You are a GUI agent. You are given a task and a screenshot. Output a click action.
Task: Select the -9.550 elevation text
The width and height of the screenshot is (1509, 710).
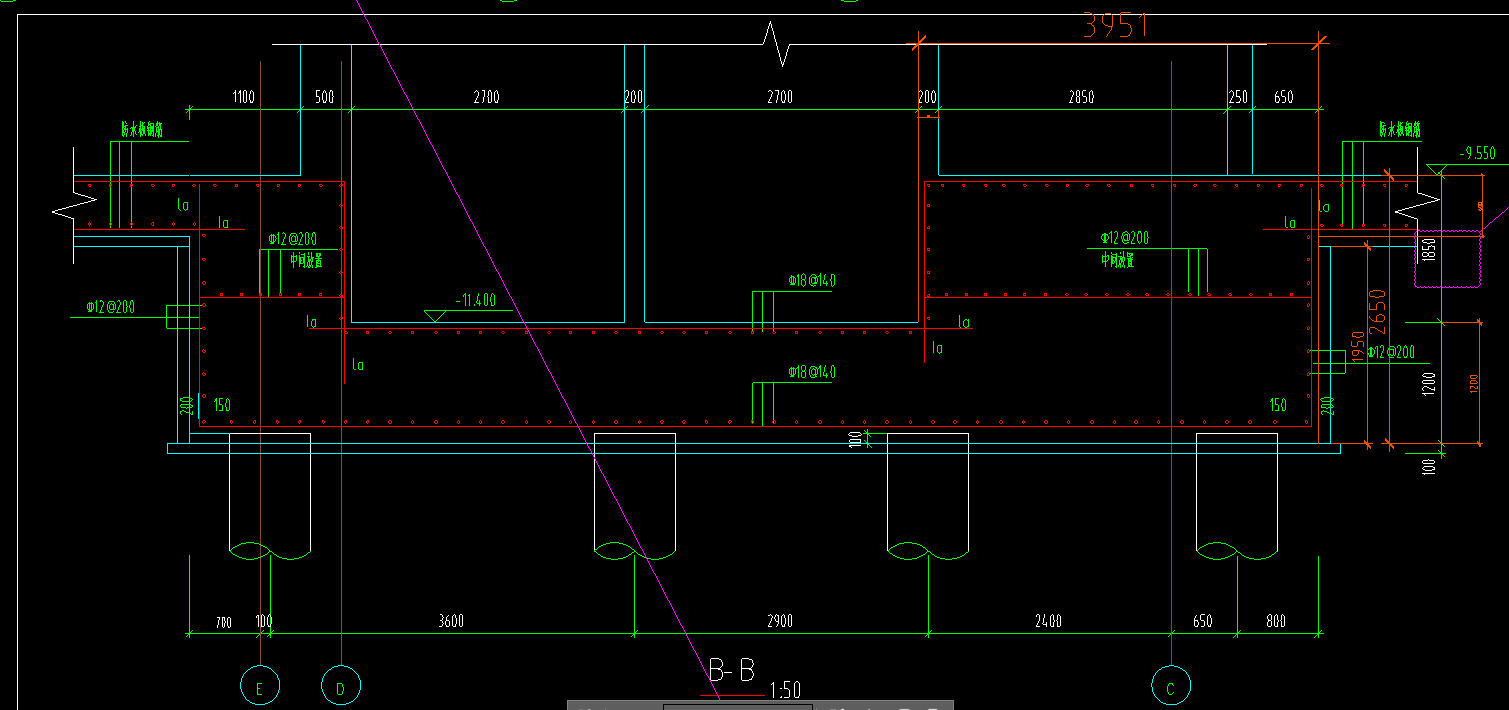1476,153
